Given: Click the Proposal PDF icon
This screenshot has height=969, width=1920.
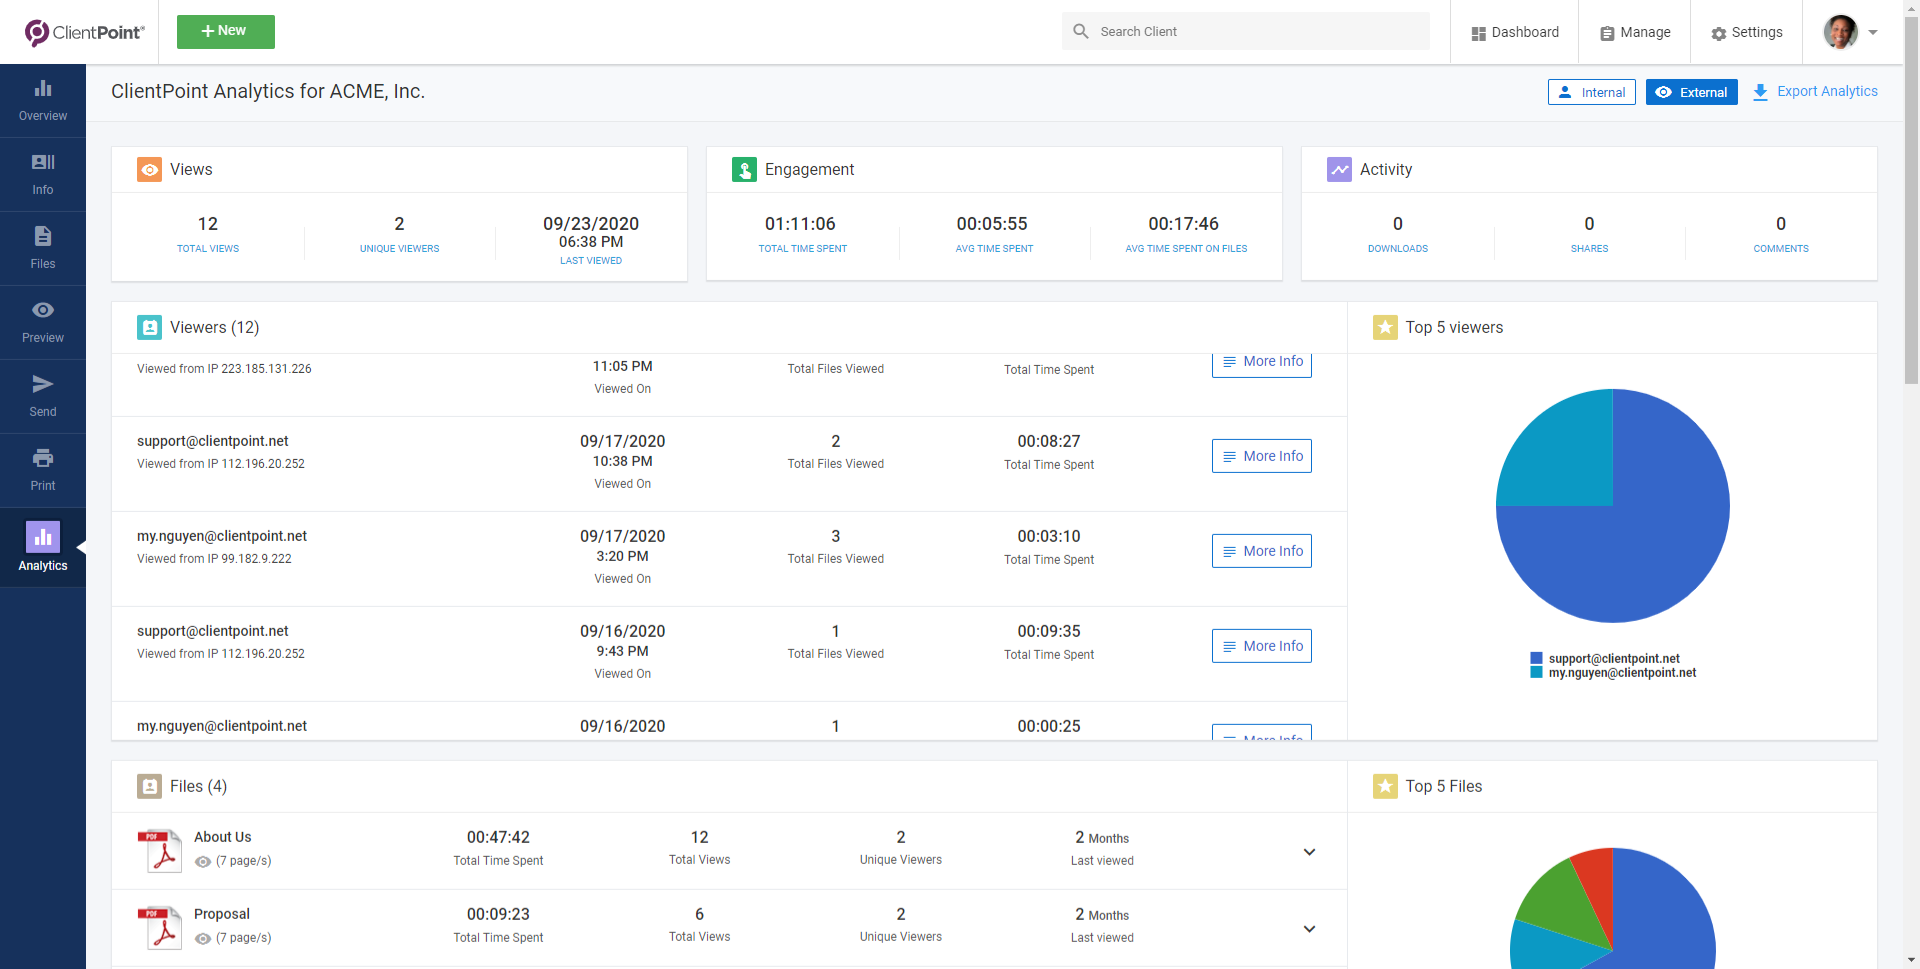Looking at the screenshot, I should click(160, 928).
